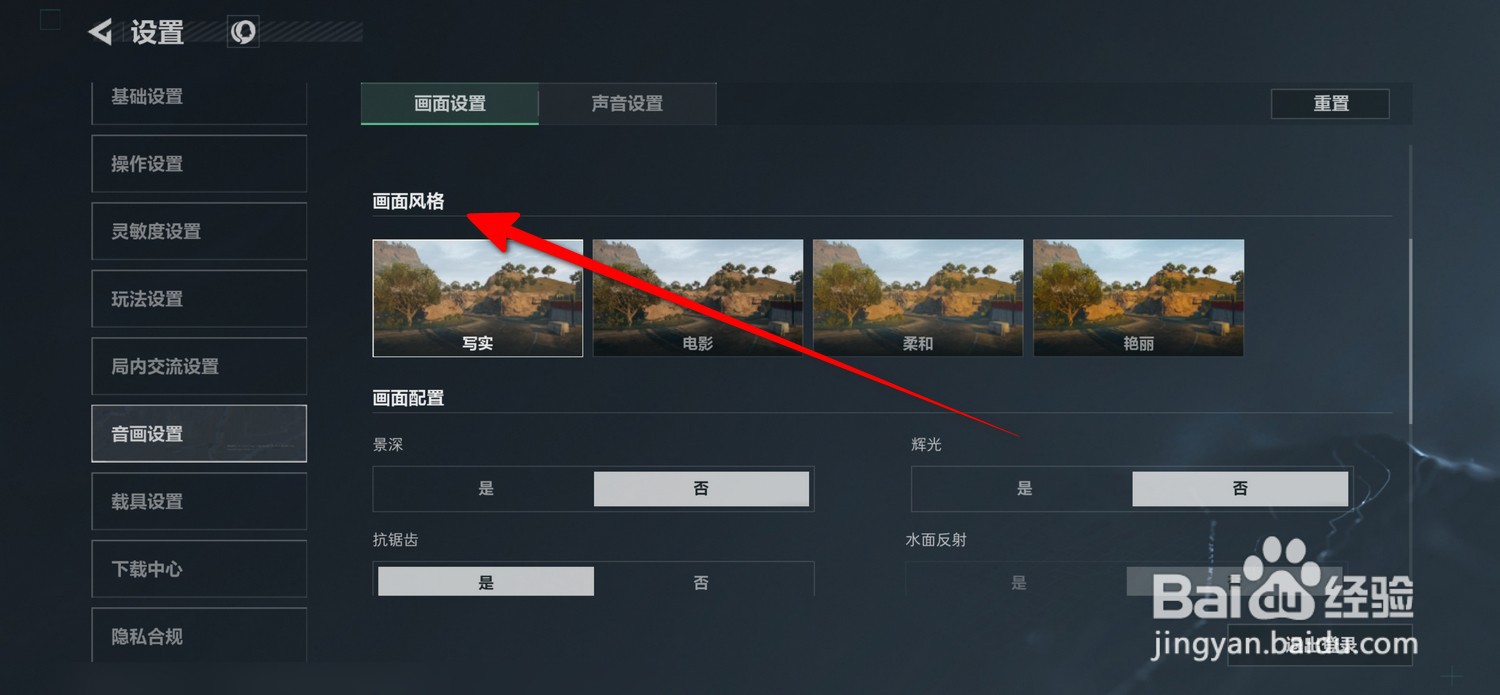Set 景深 to 否
The width and height of the screenshot is (1500, 695).
coord(701,489)
